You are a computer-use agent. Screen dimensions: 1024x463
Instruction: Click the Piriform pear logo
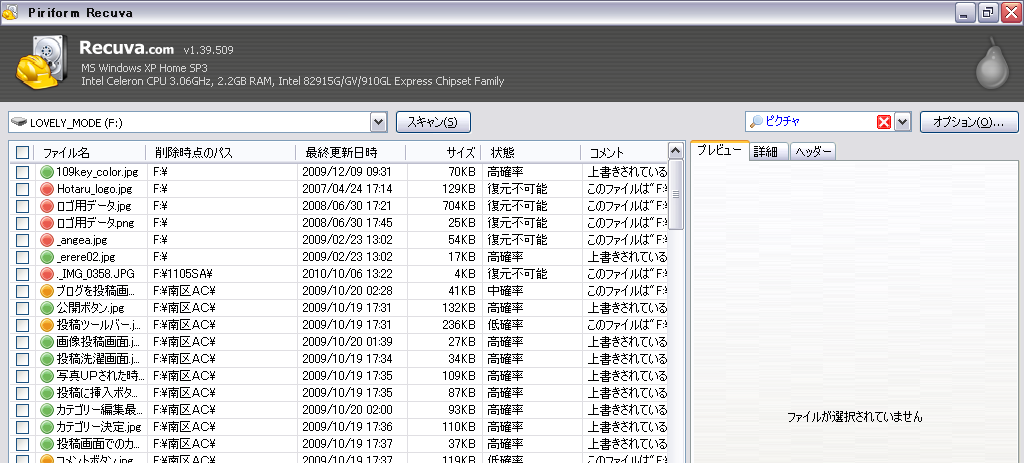(x=992, y=62)
